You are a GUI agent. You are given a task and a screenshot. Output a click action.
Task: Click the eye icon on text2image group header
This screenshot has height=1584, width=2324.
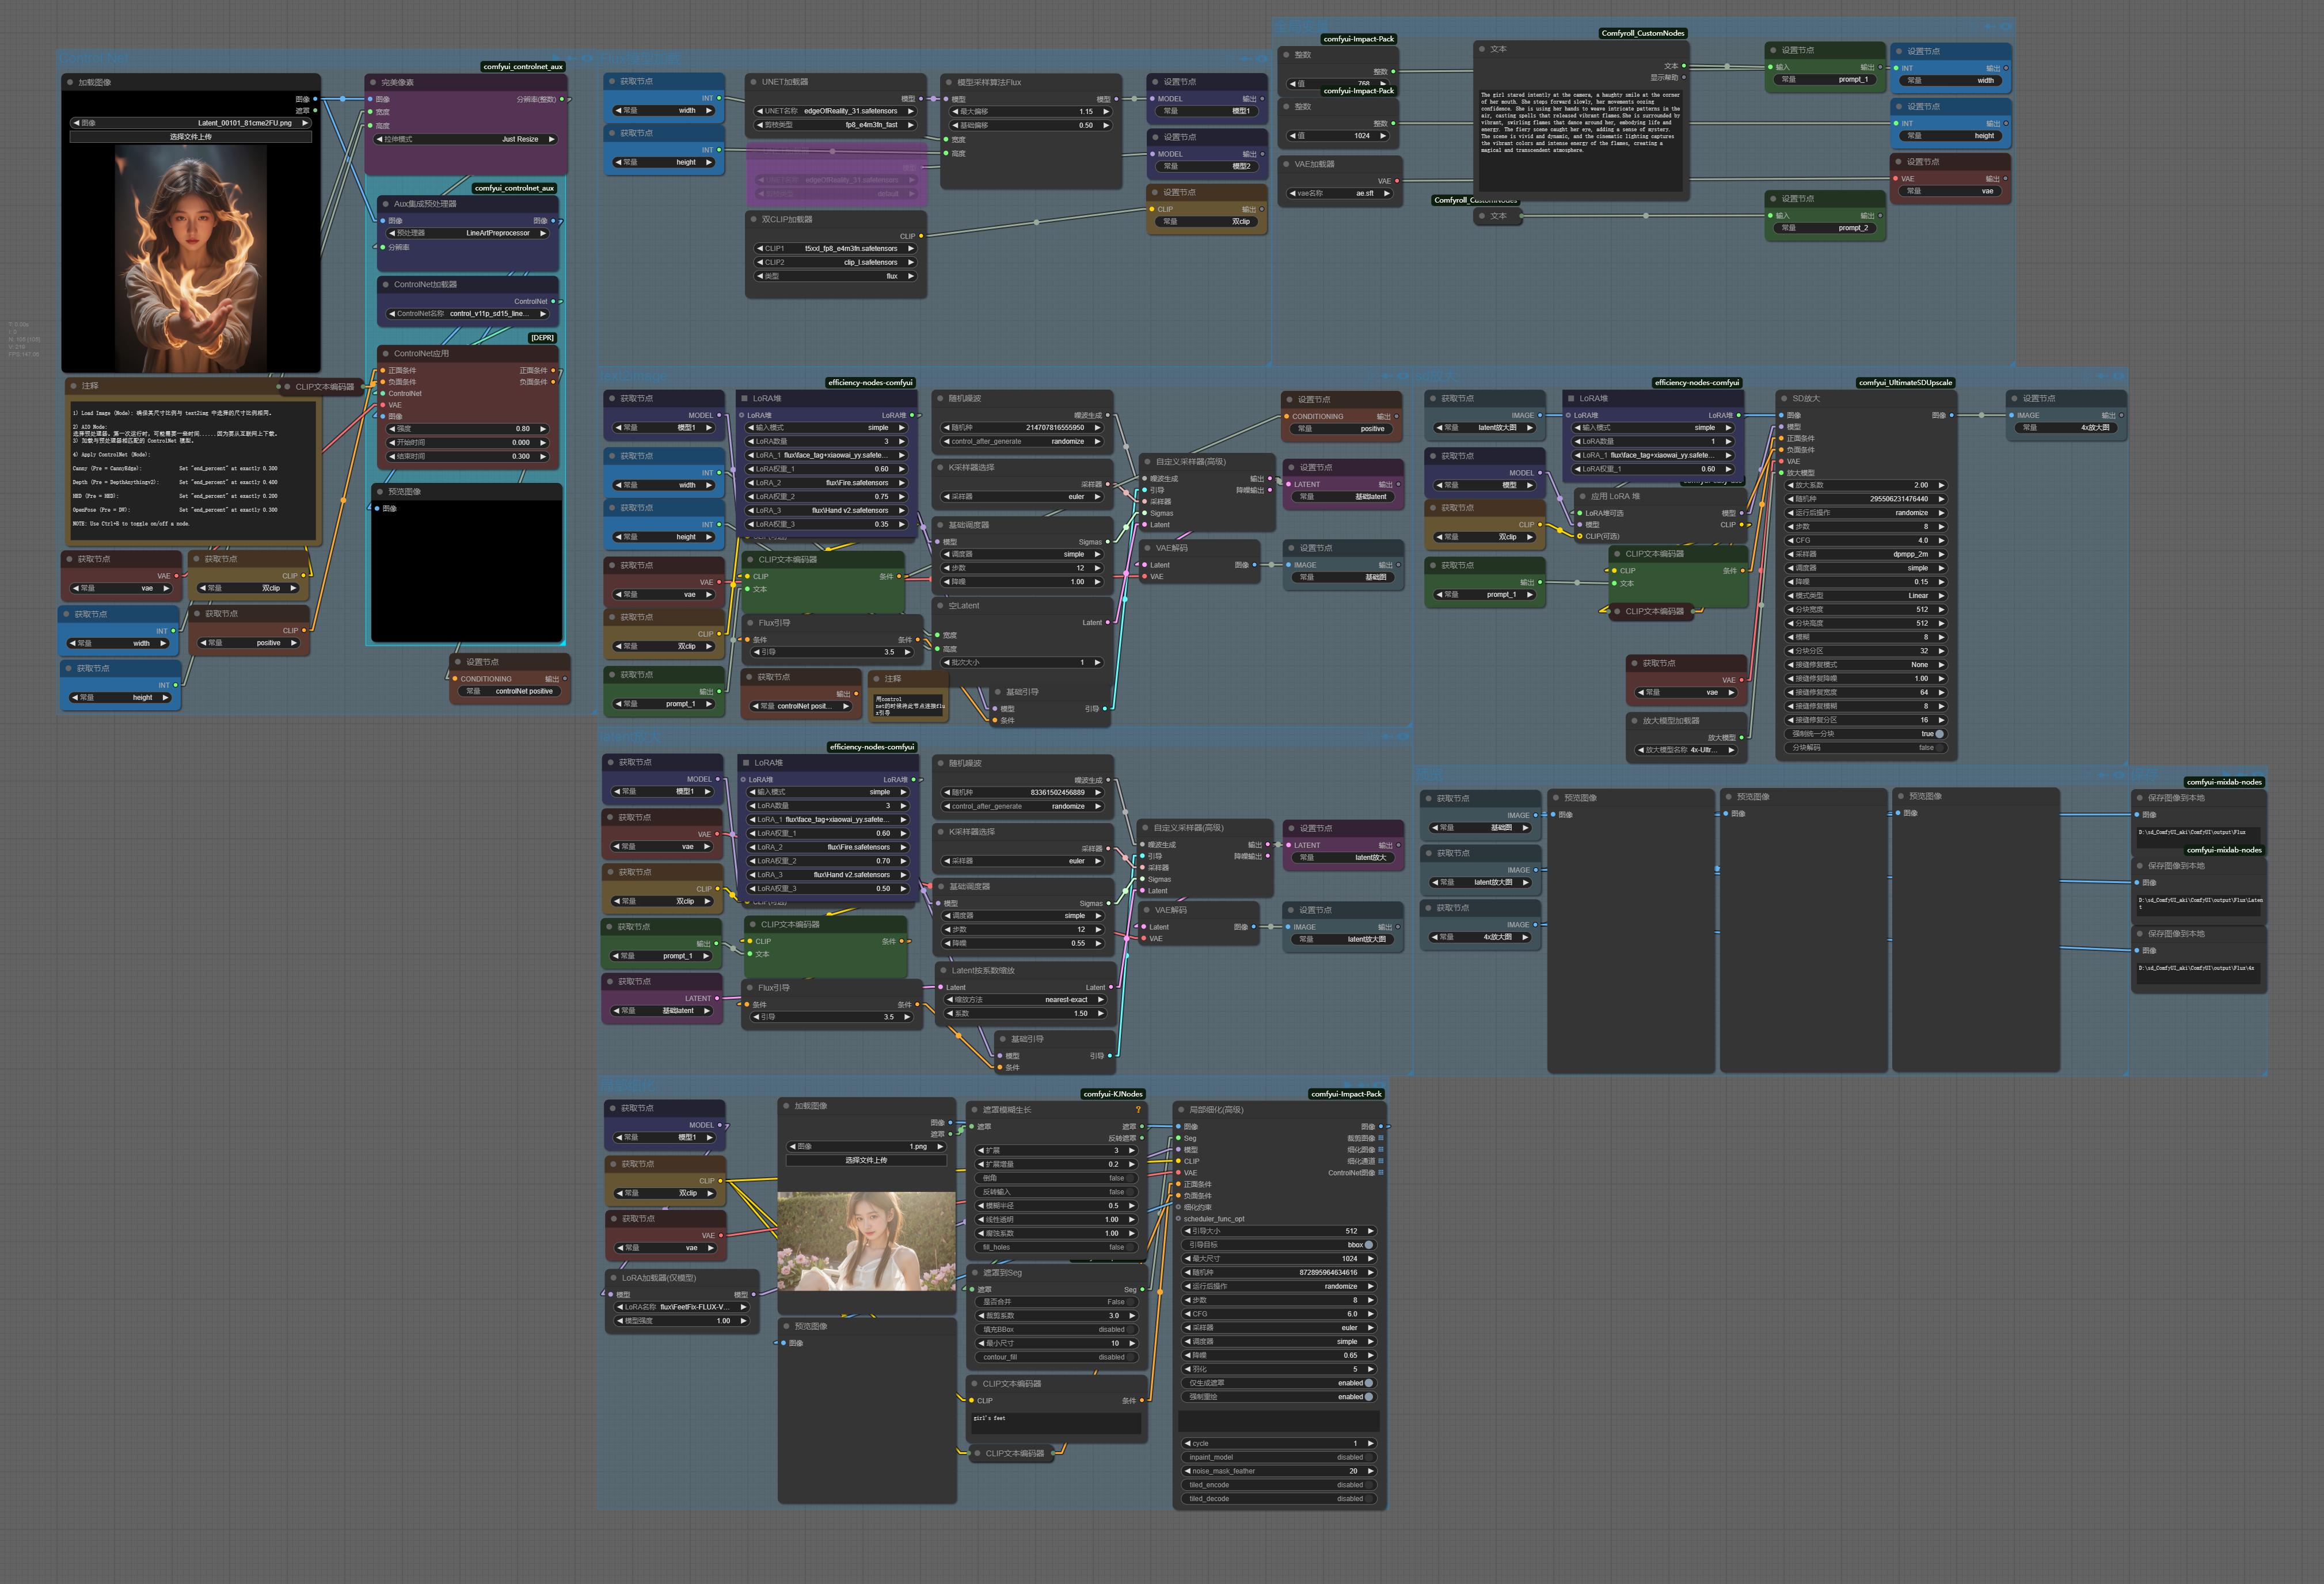pyautogui.click(x=1403, y=376)
